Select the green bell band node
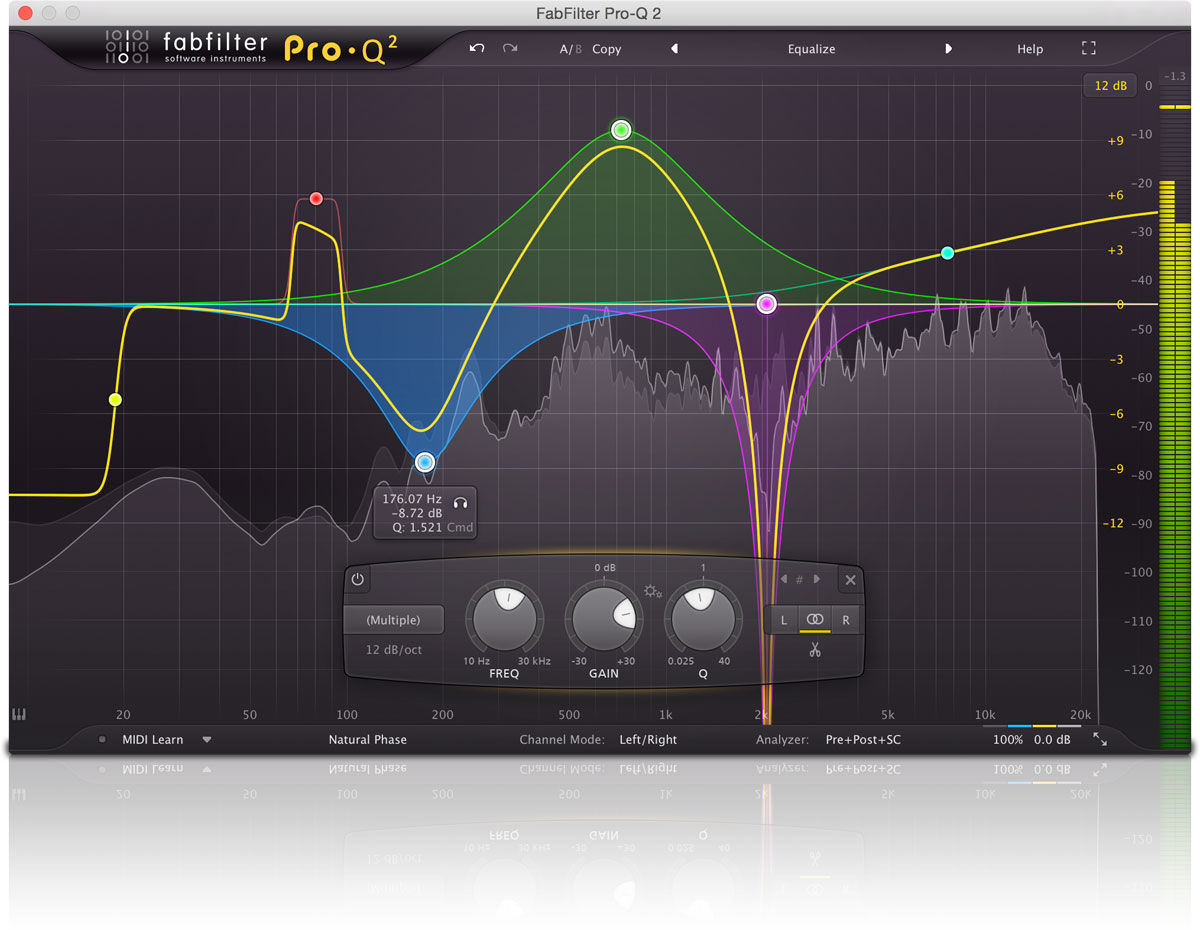1200x930 pixels. coord(621,129)
